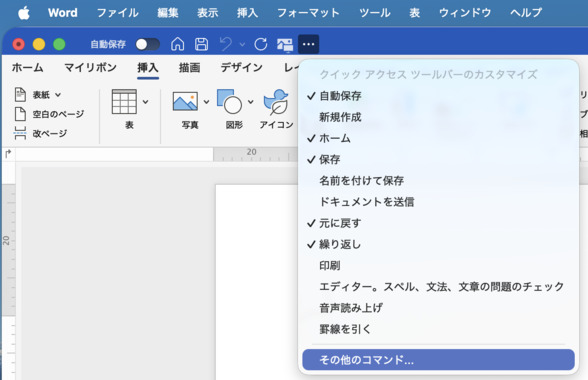This screenshot has width=588, height=380.
Task: Open the ファイル menu
Action: click(118, 13)
